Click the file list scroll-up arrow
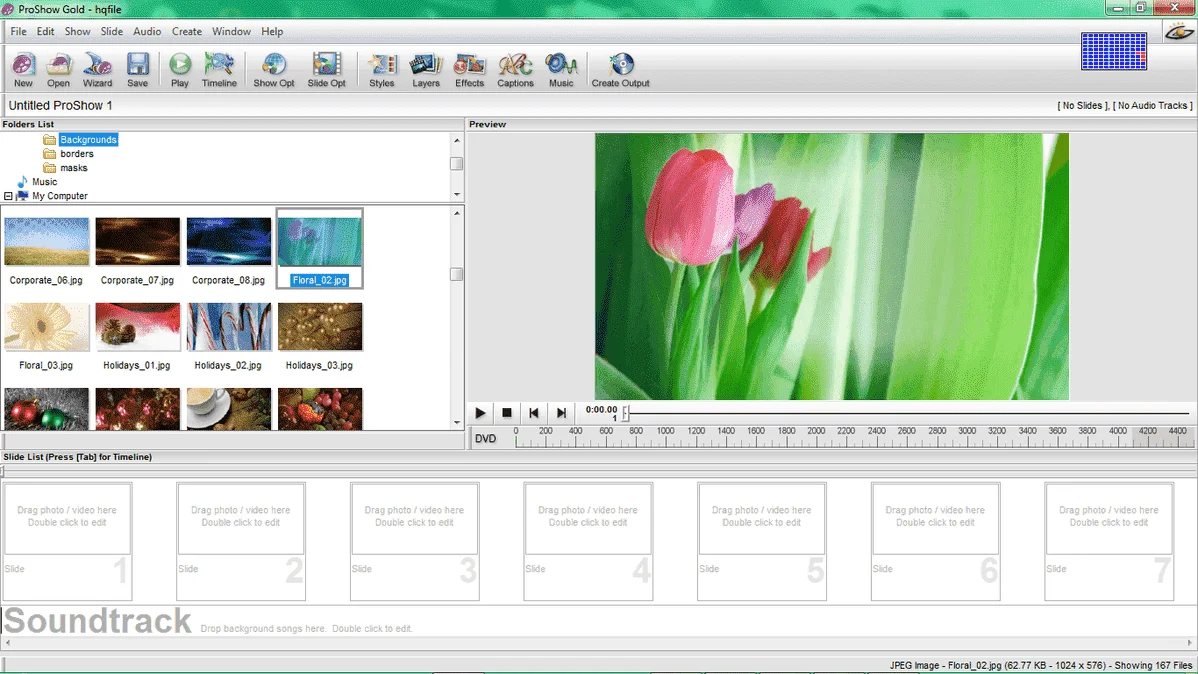 pyautogui.click(x=457, y=213)
